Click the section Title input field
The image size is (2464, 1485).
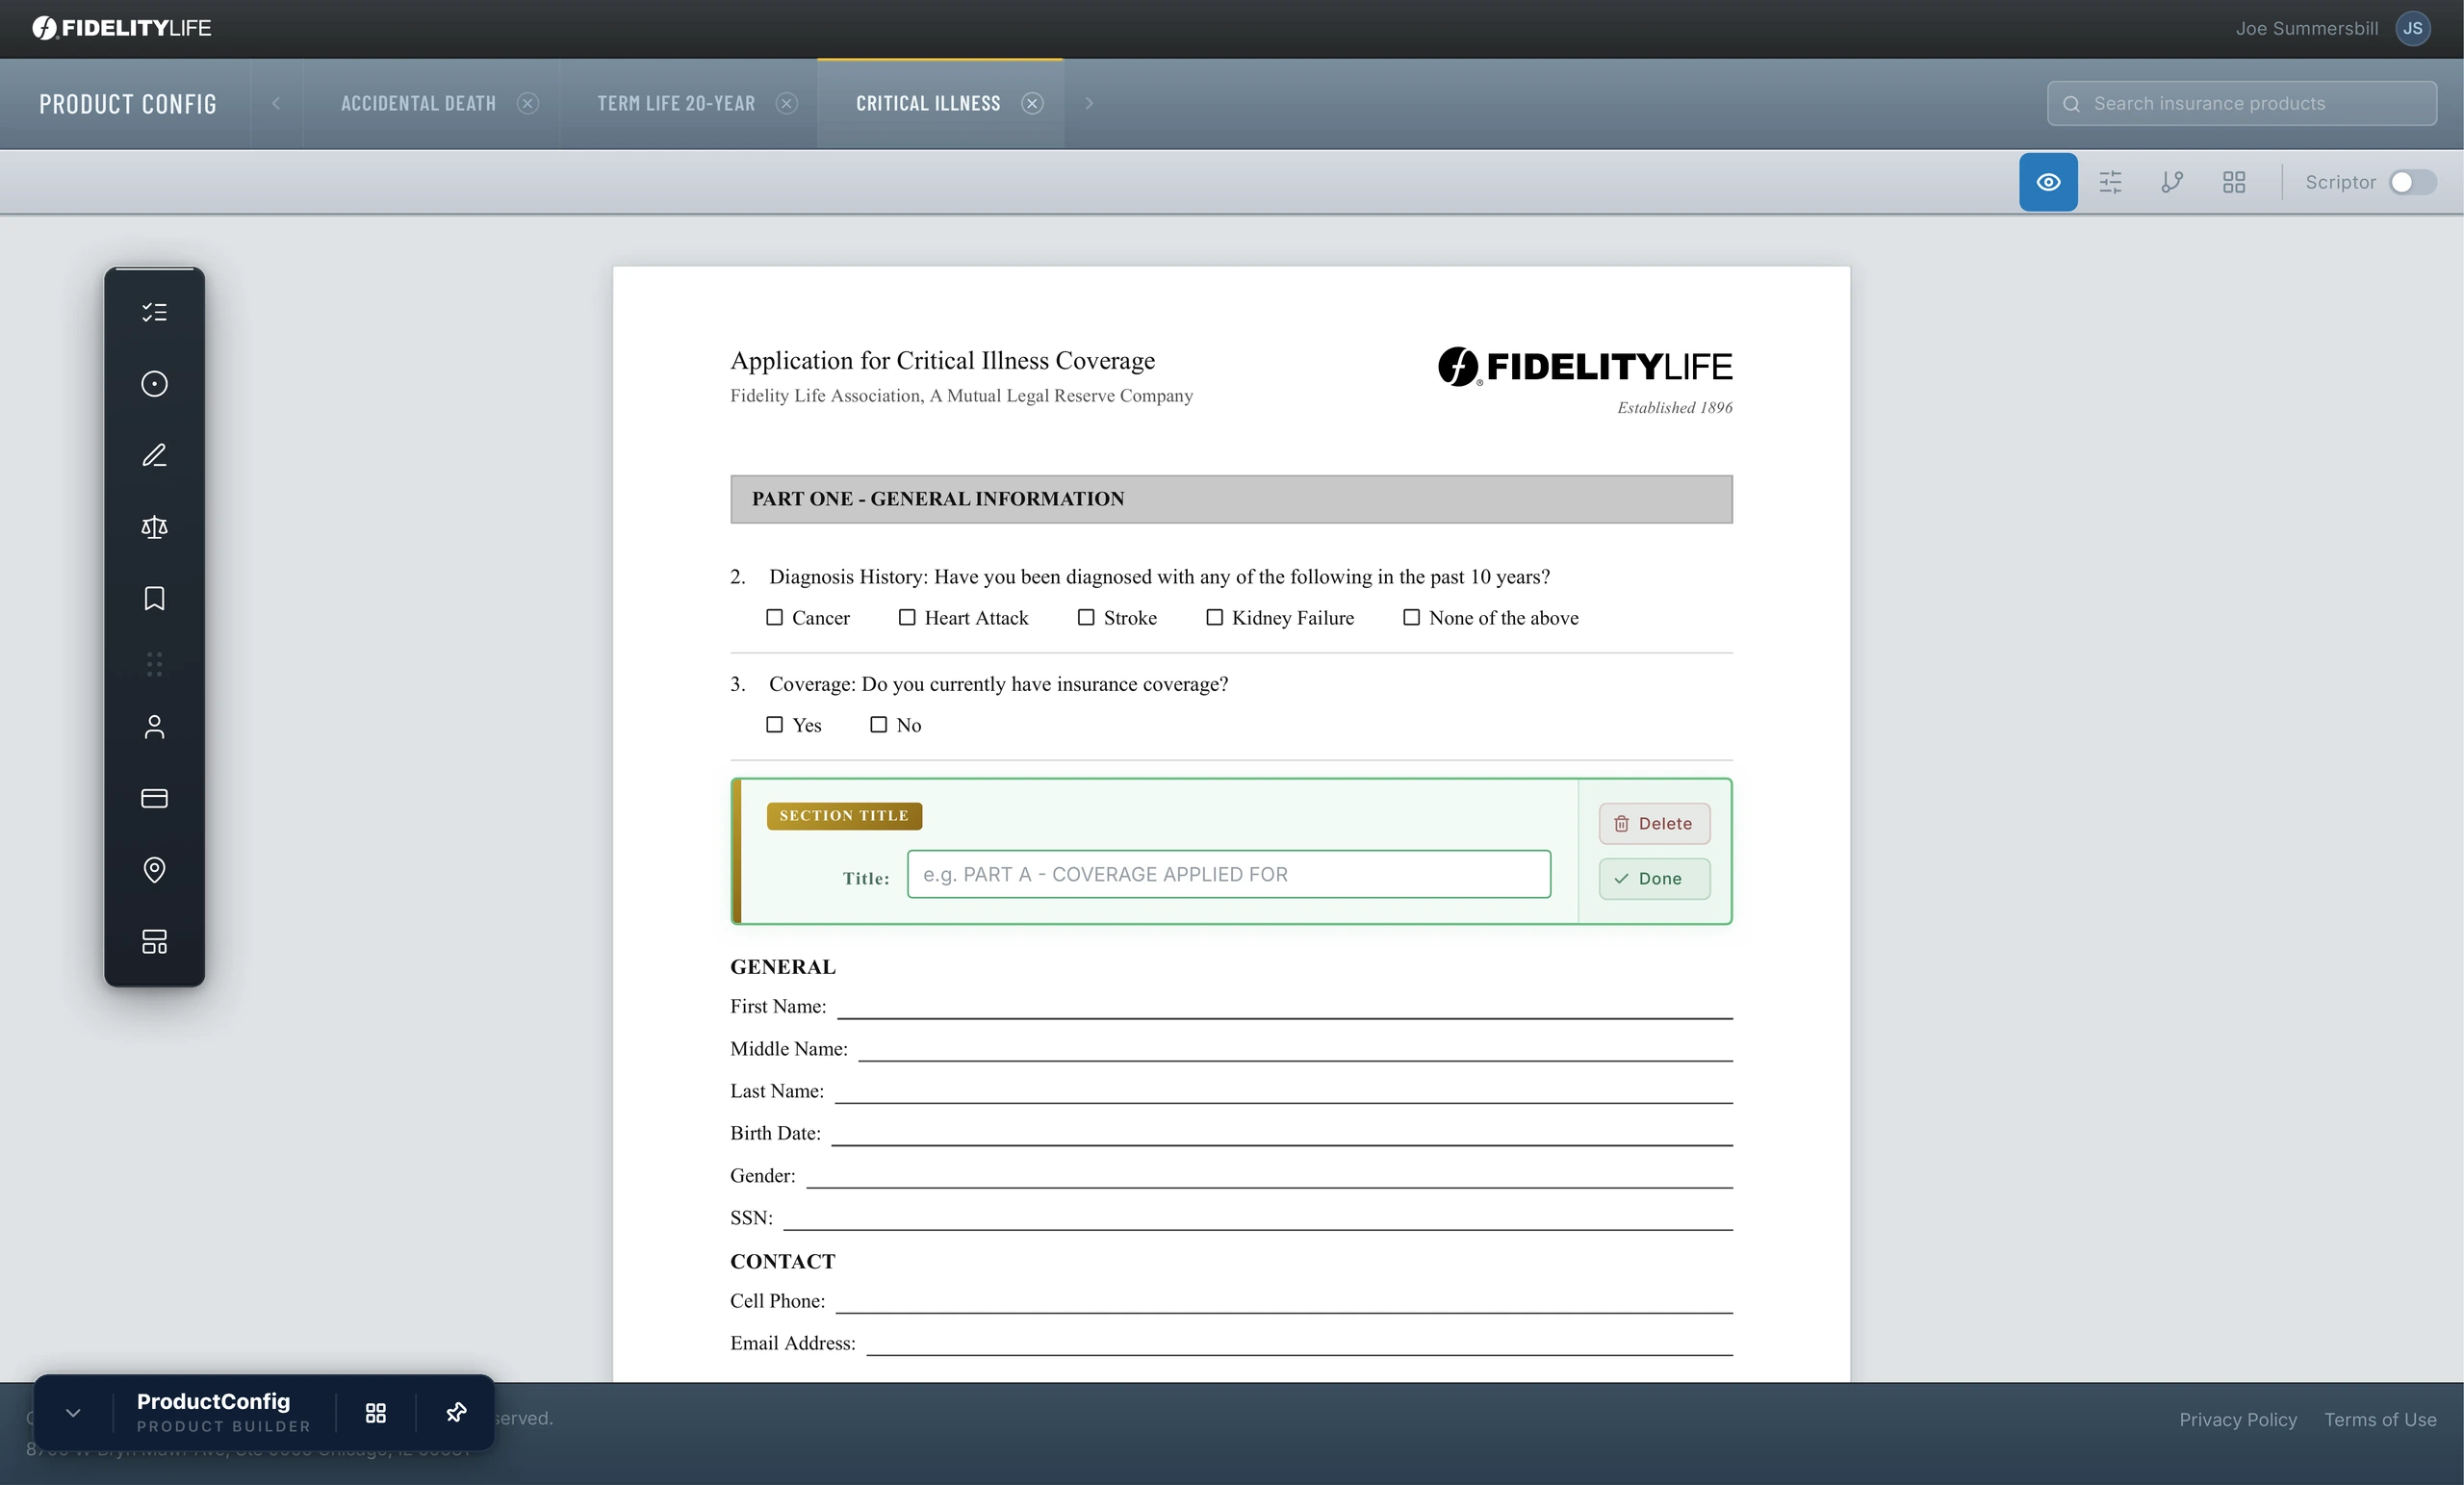click(1229, 874)
